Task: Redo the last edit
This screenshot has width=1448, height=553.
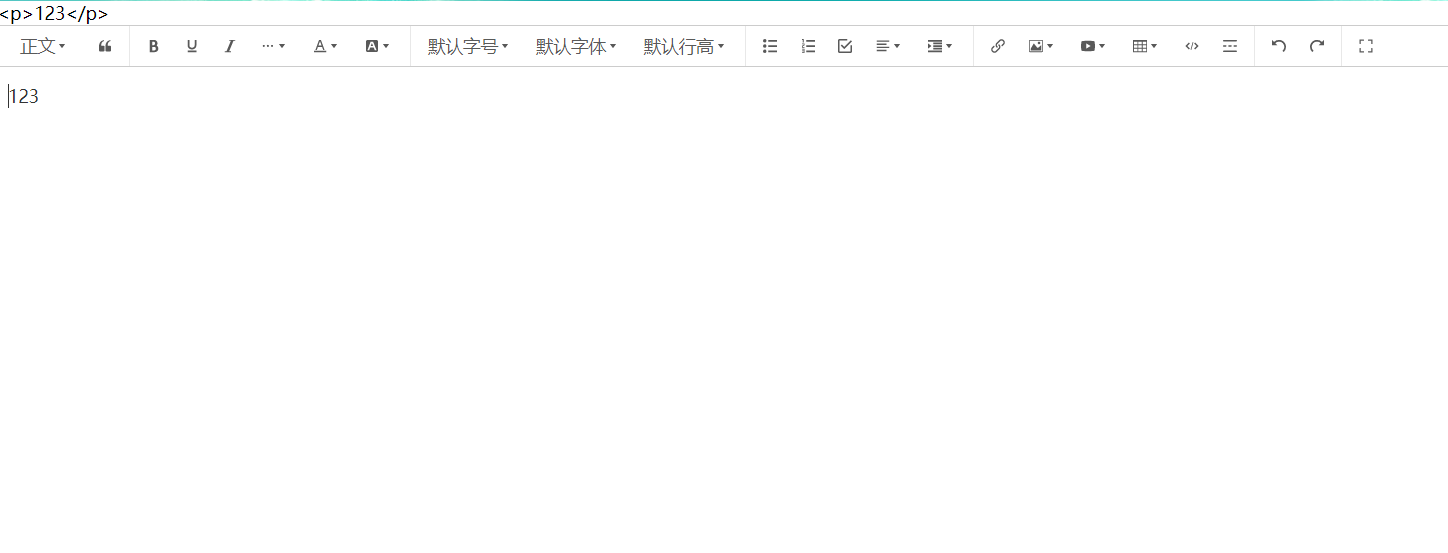Action: click(1317, 46)
